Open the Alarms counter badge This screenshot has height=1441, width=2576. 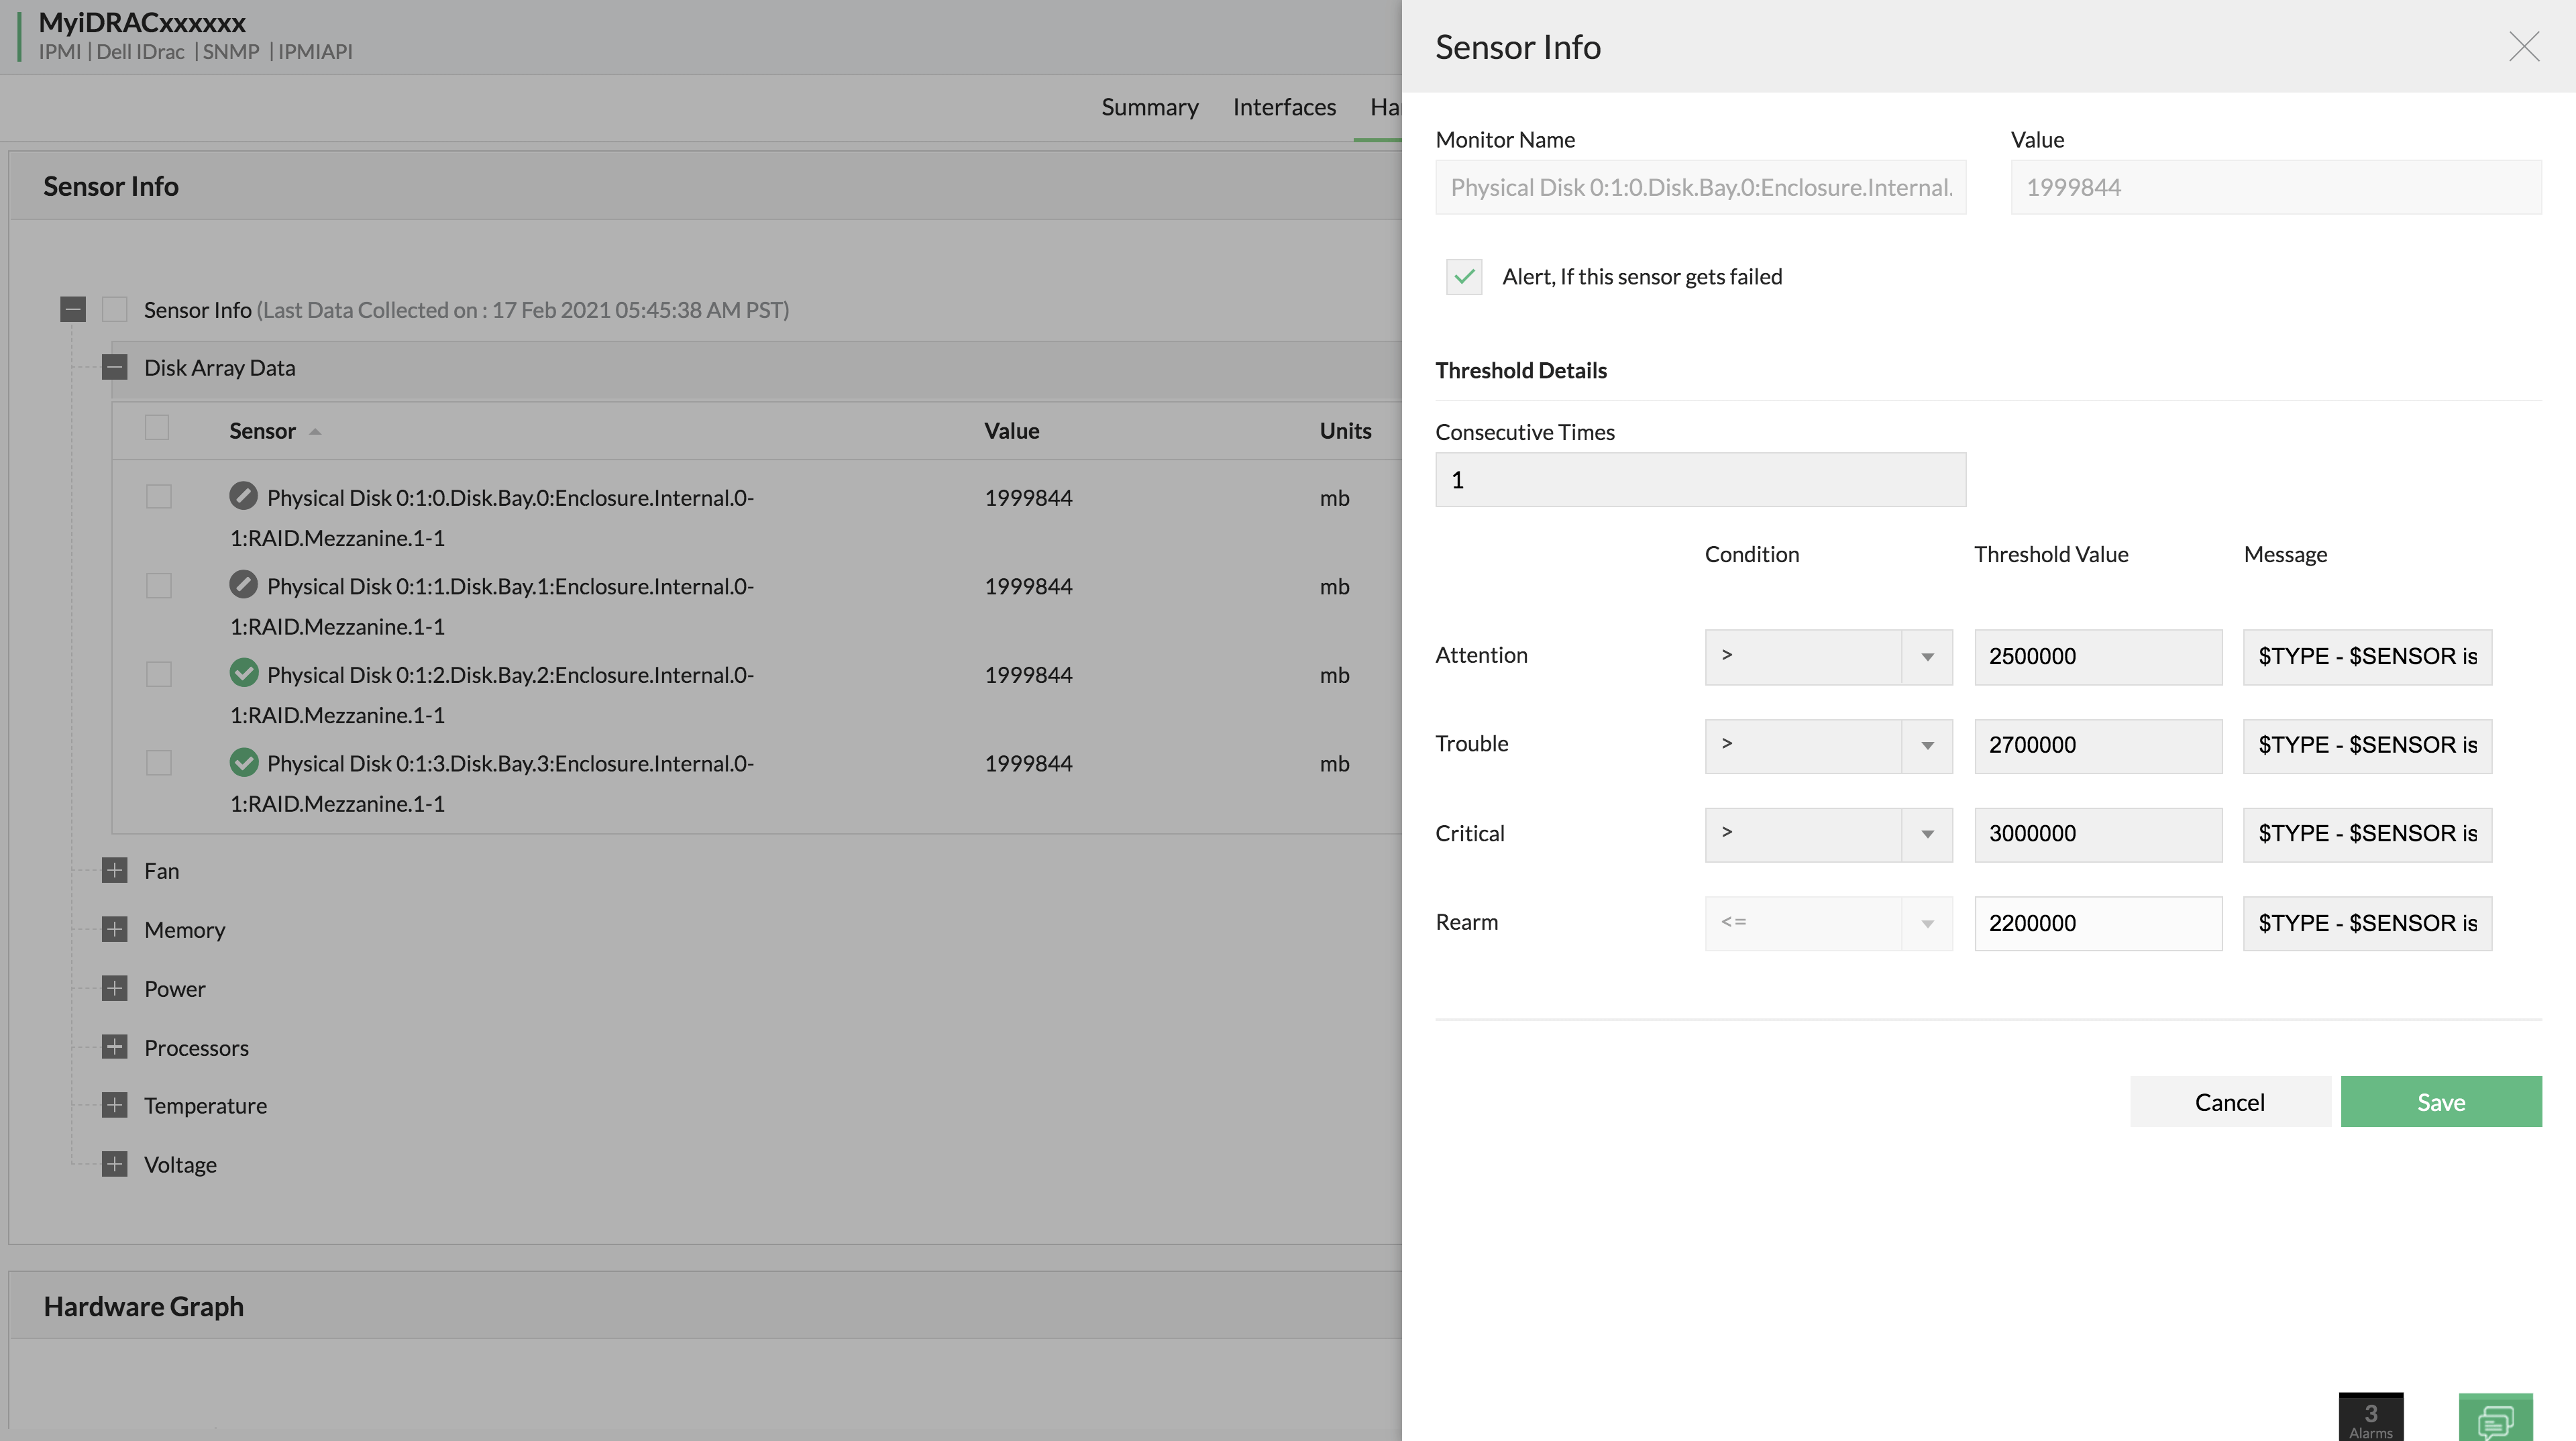[2370, 1418]
